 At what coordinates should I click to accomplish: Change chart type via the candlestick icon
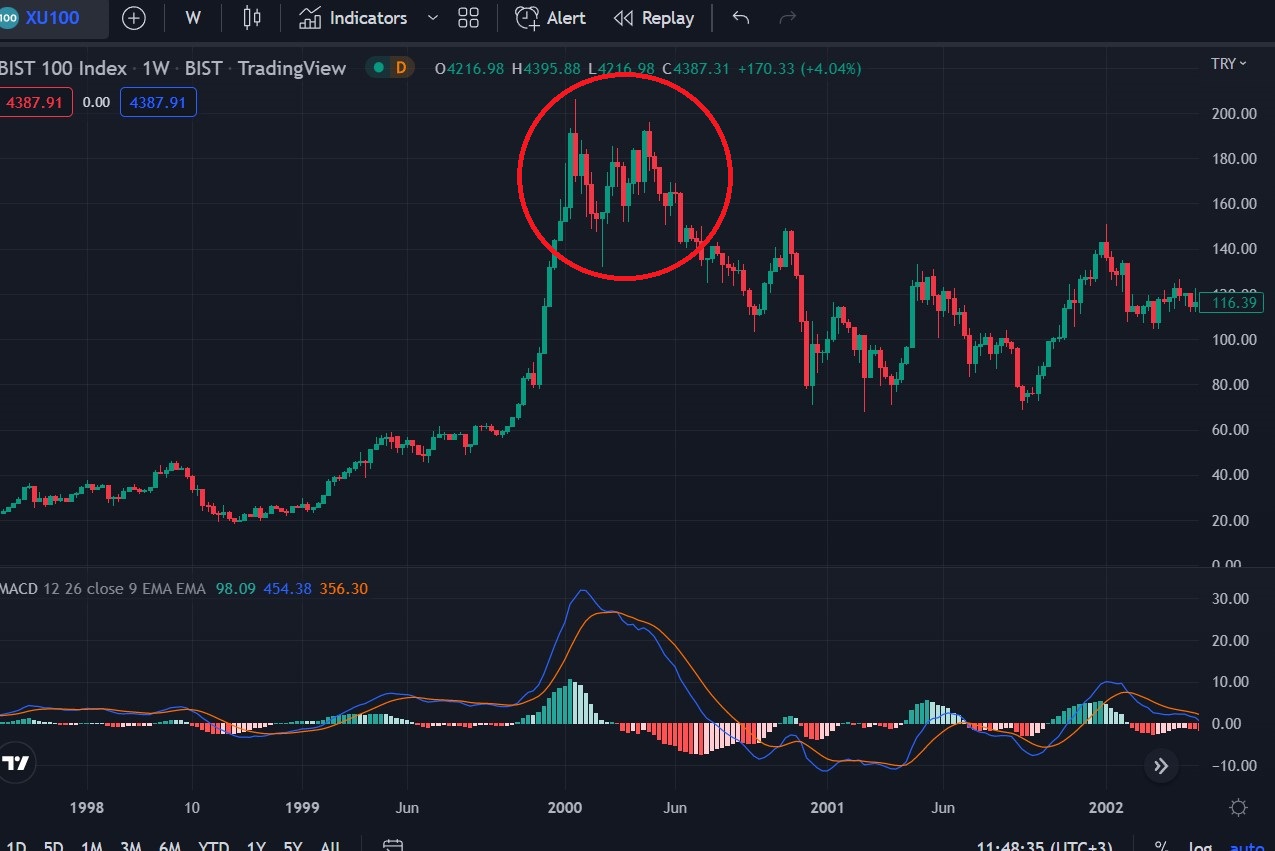252,18
